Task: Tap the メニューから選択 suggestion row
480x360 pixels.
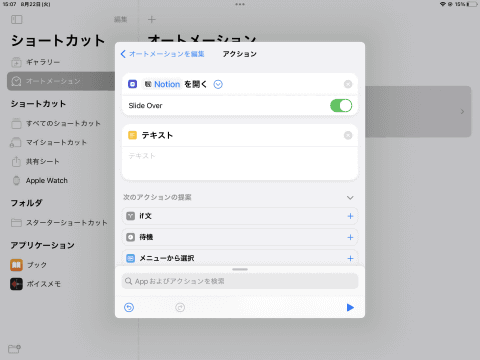Action: (x=240, y=258)
